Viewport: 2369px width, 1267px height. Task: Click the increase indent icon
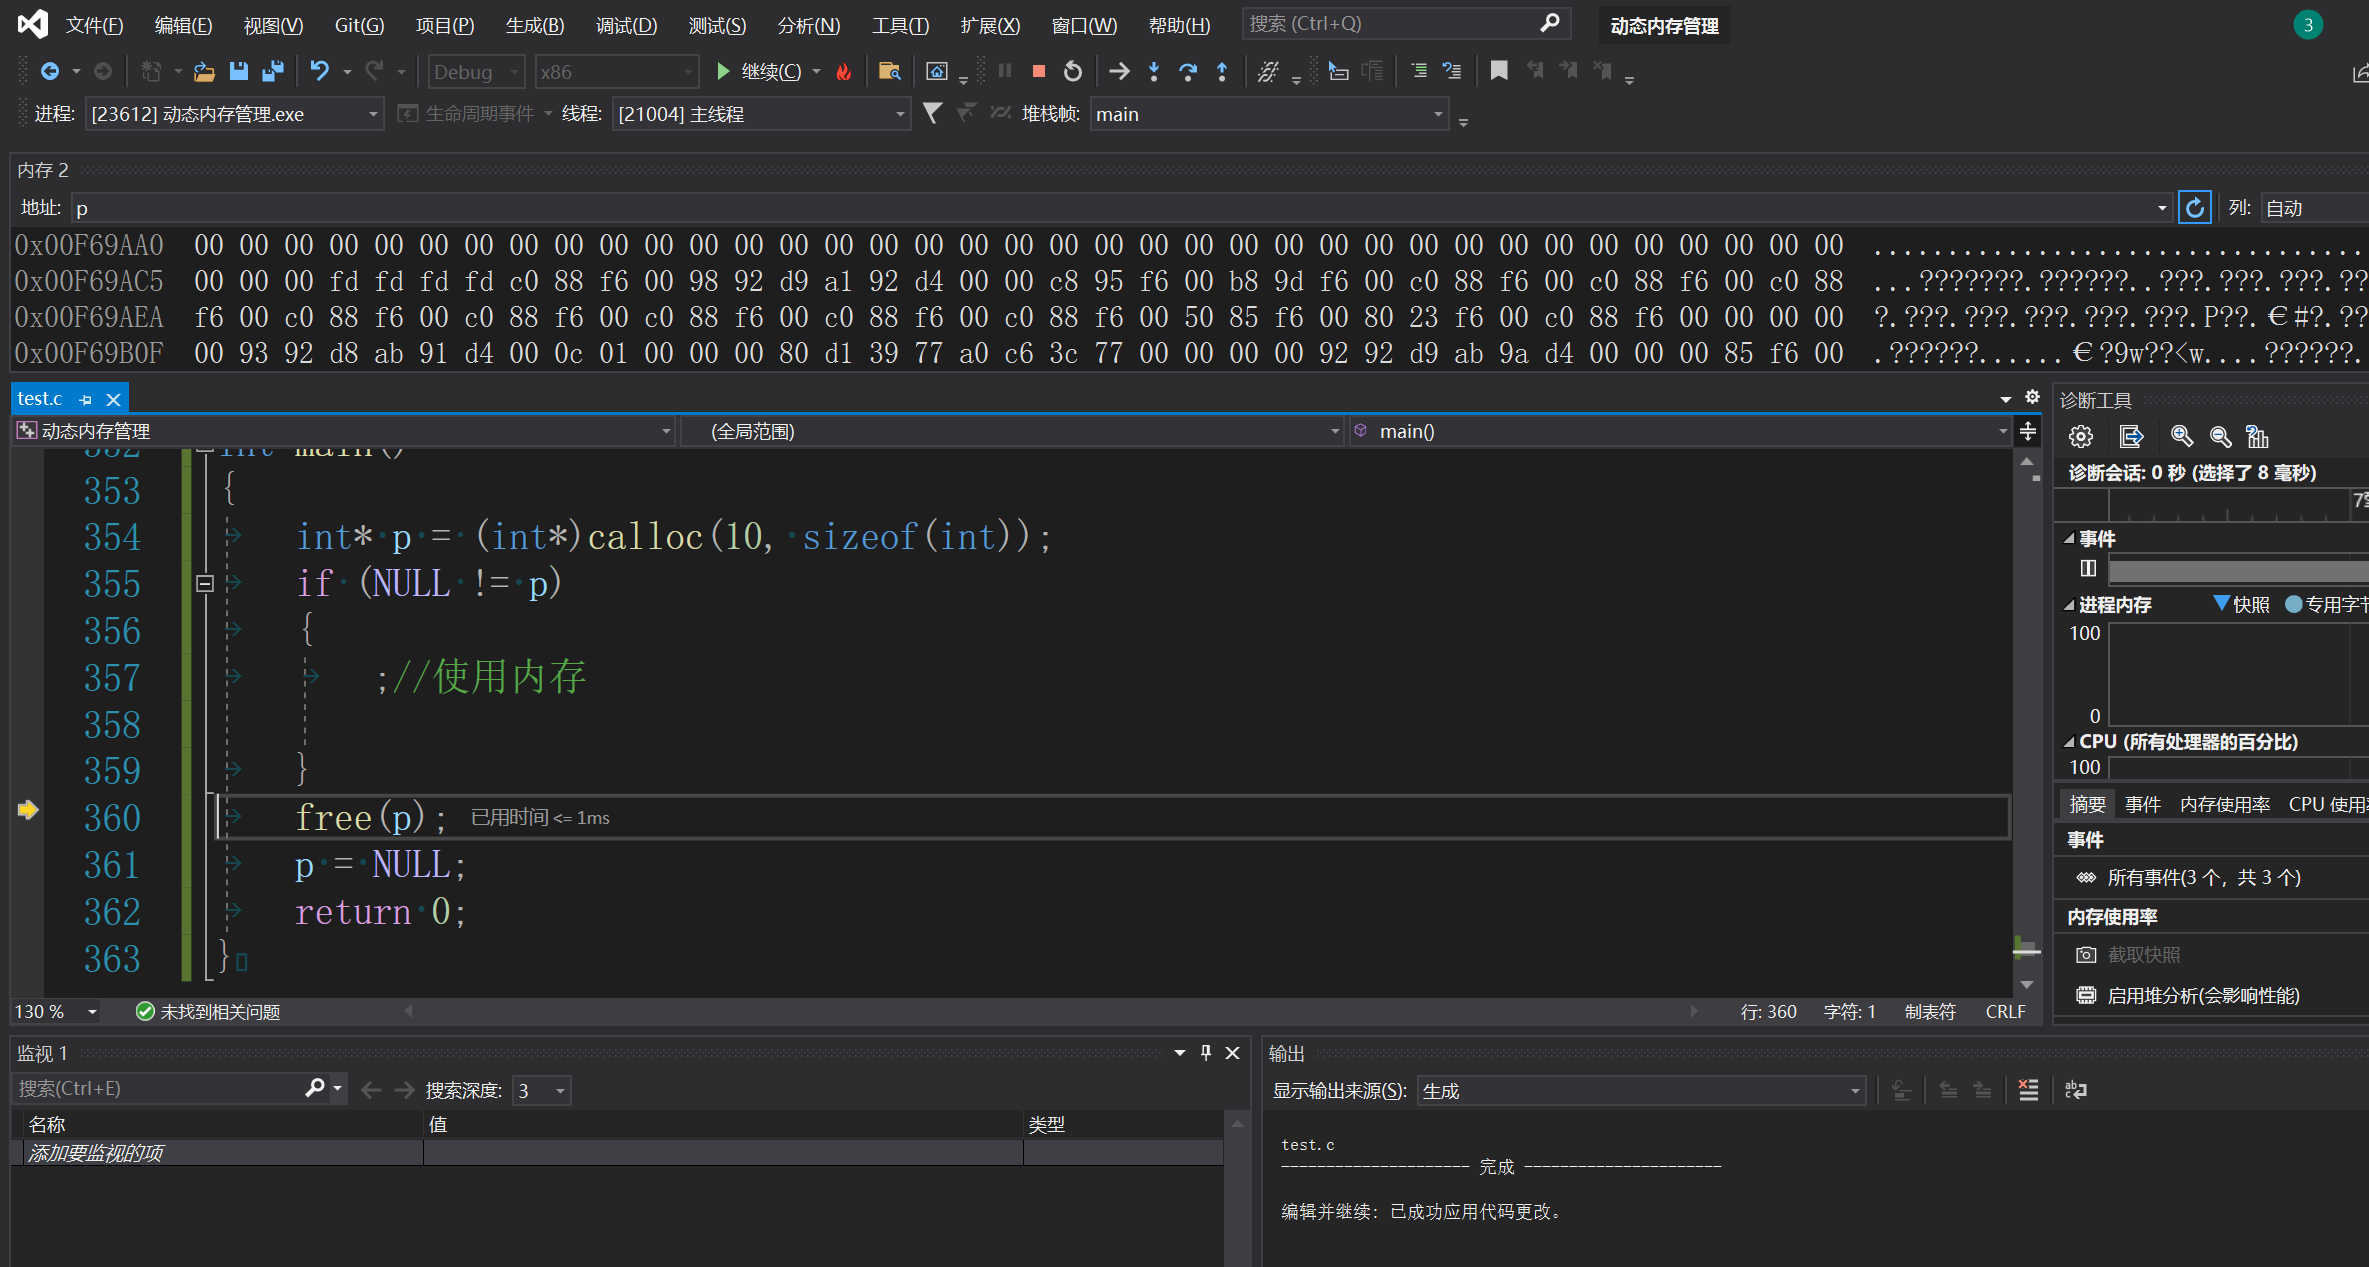(1418, 71)
